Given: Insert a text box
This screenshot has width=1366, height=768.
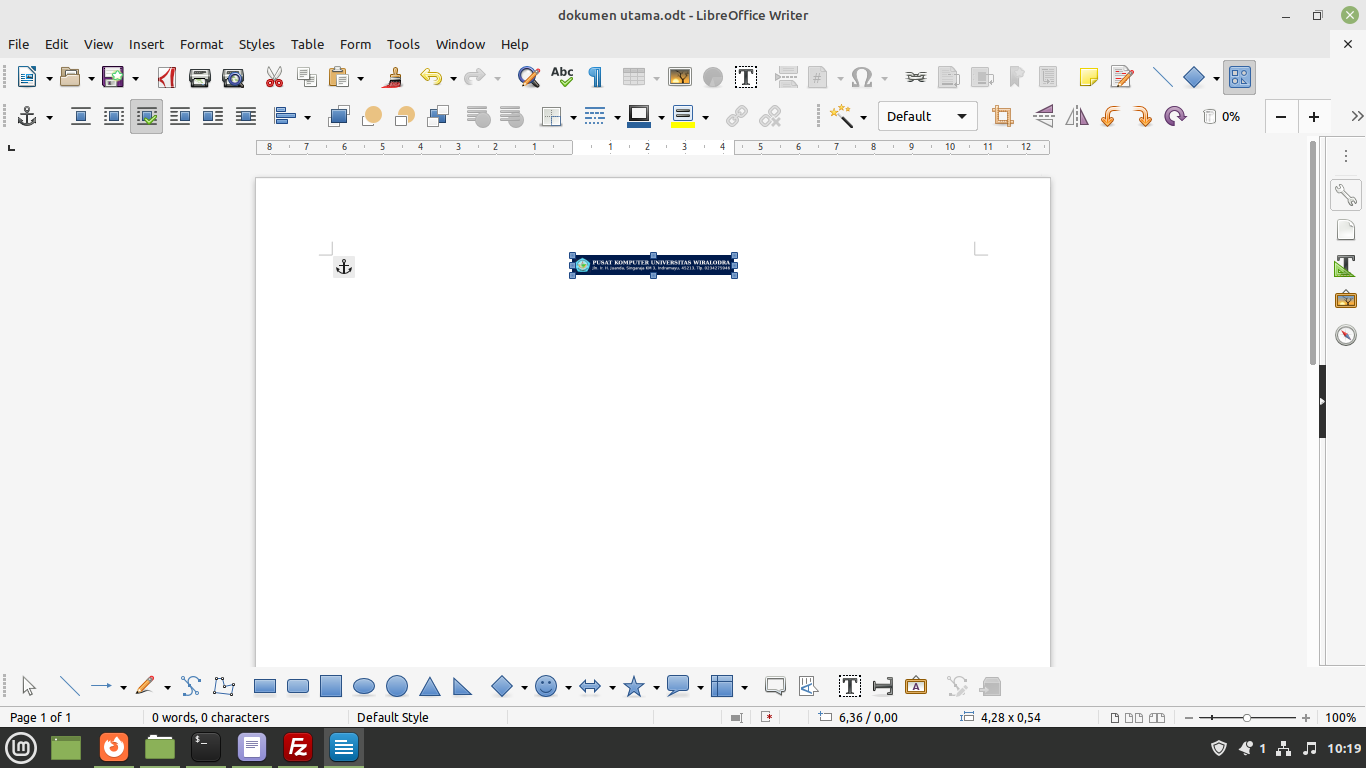Looking at the screenshot, I should tap(745, 77).
